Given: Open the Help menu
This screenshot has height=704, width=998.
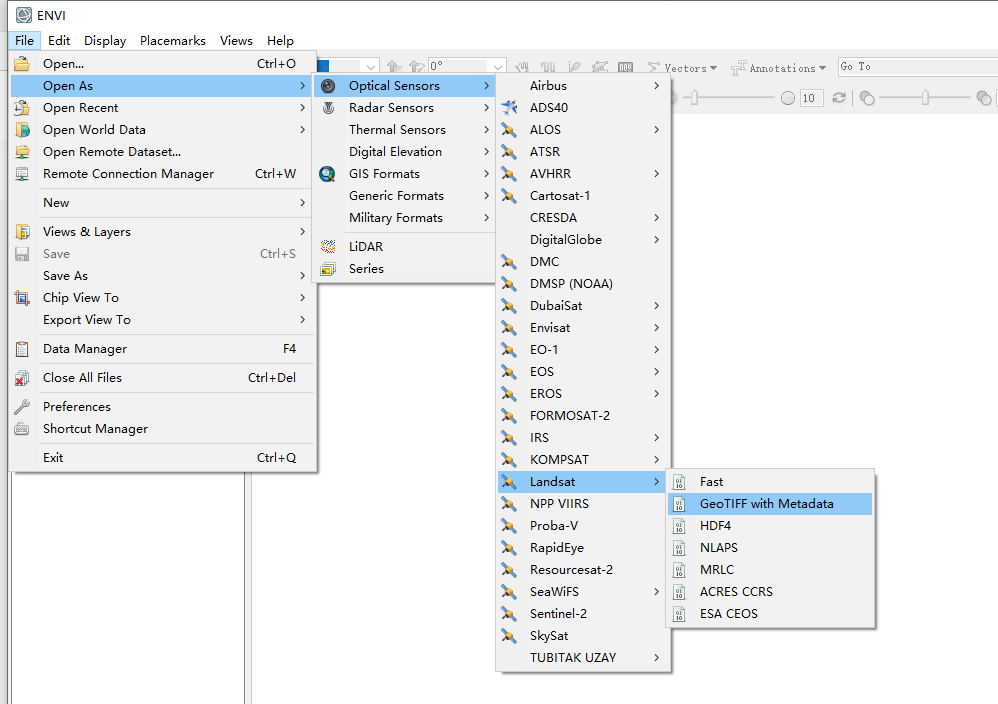Looking at the screenshot, I should click(x=280, y=41).
